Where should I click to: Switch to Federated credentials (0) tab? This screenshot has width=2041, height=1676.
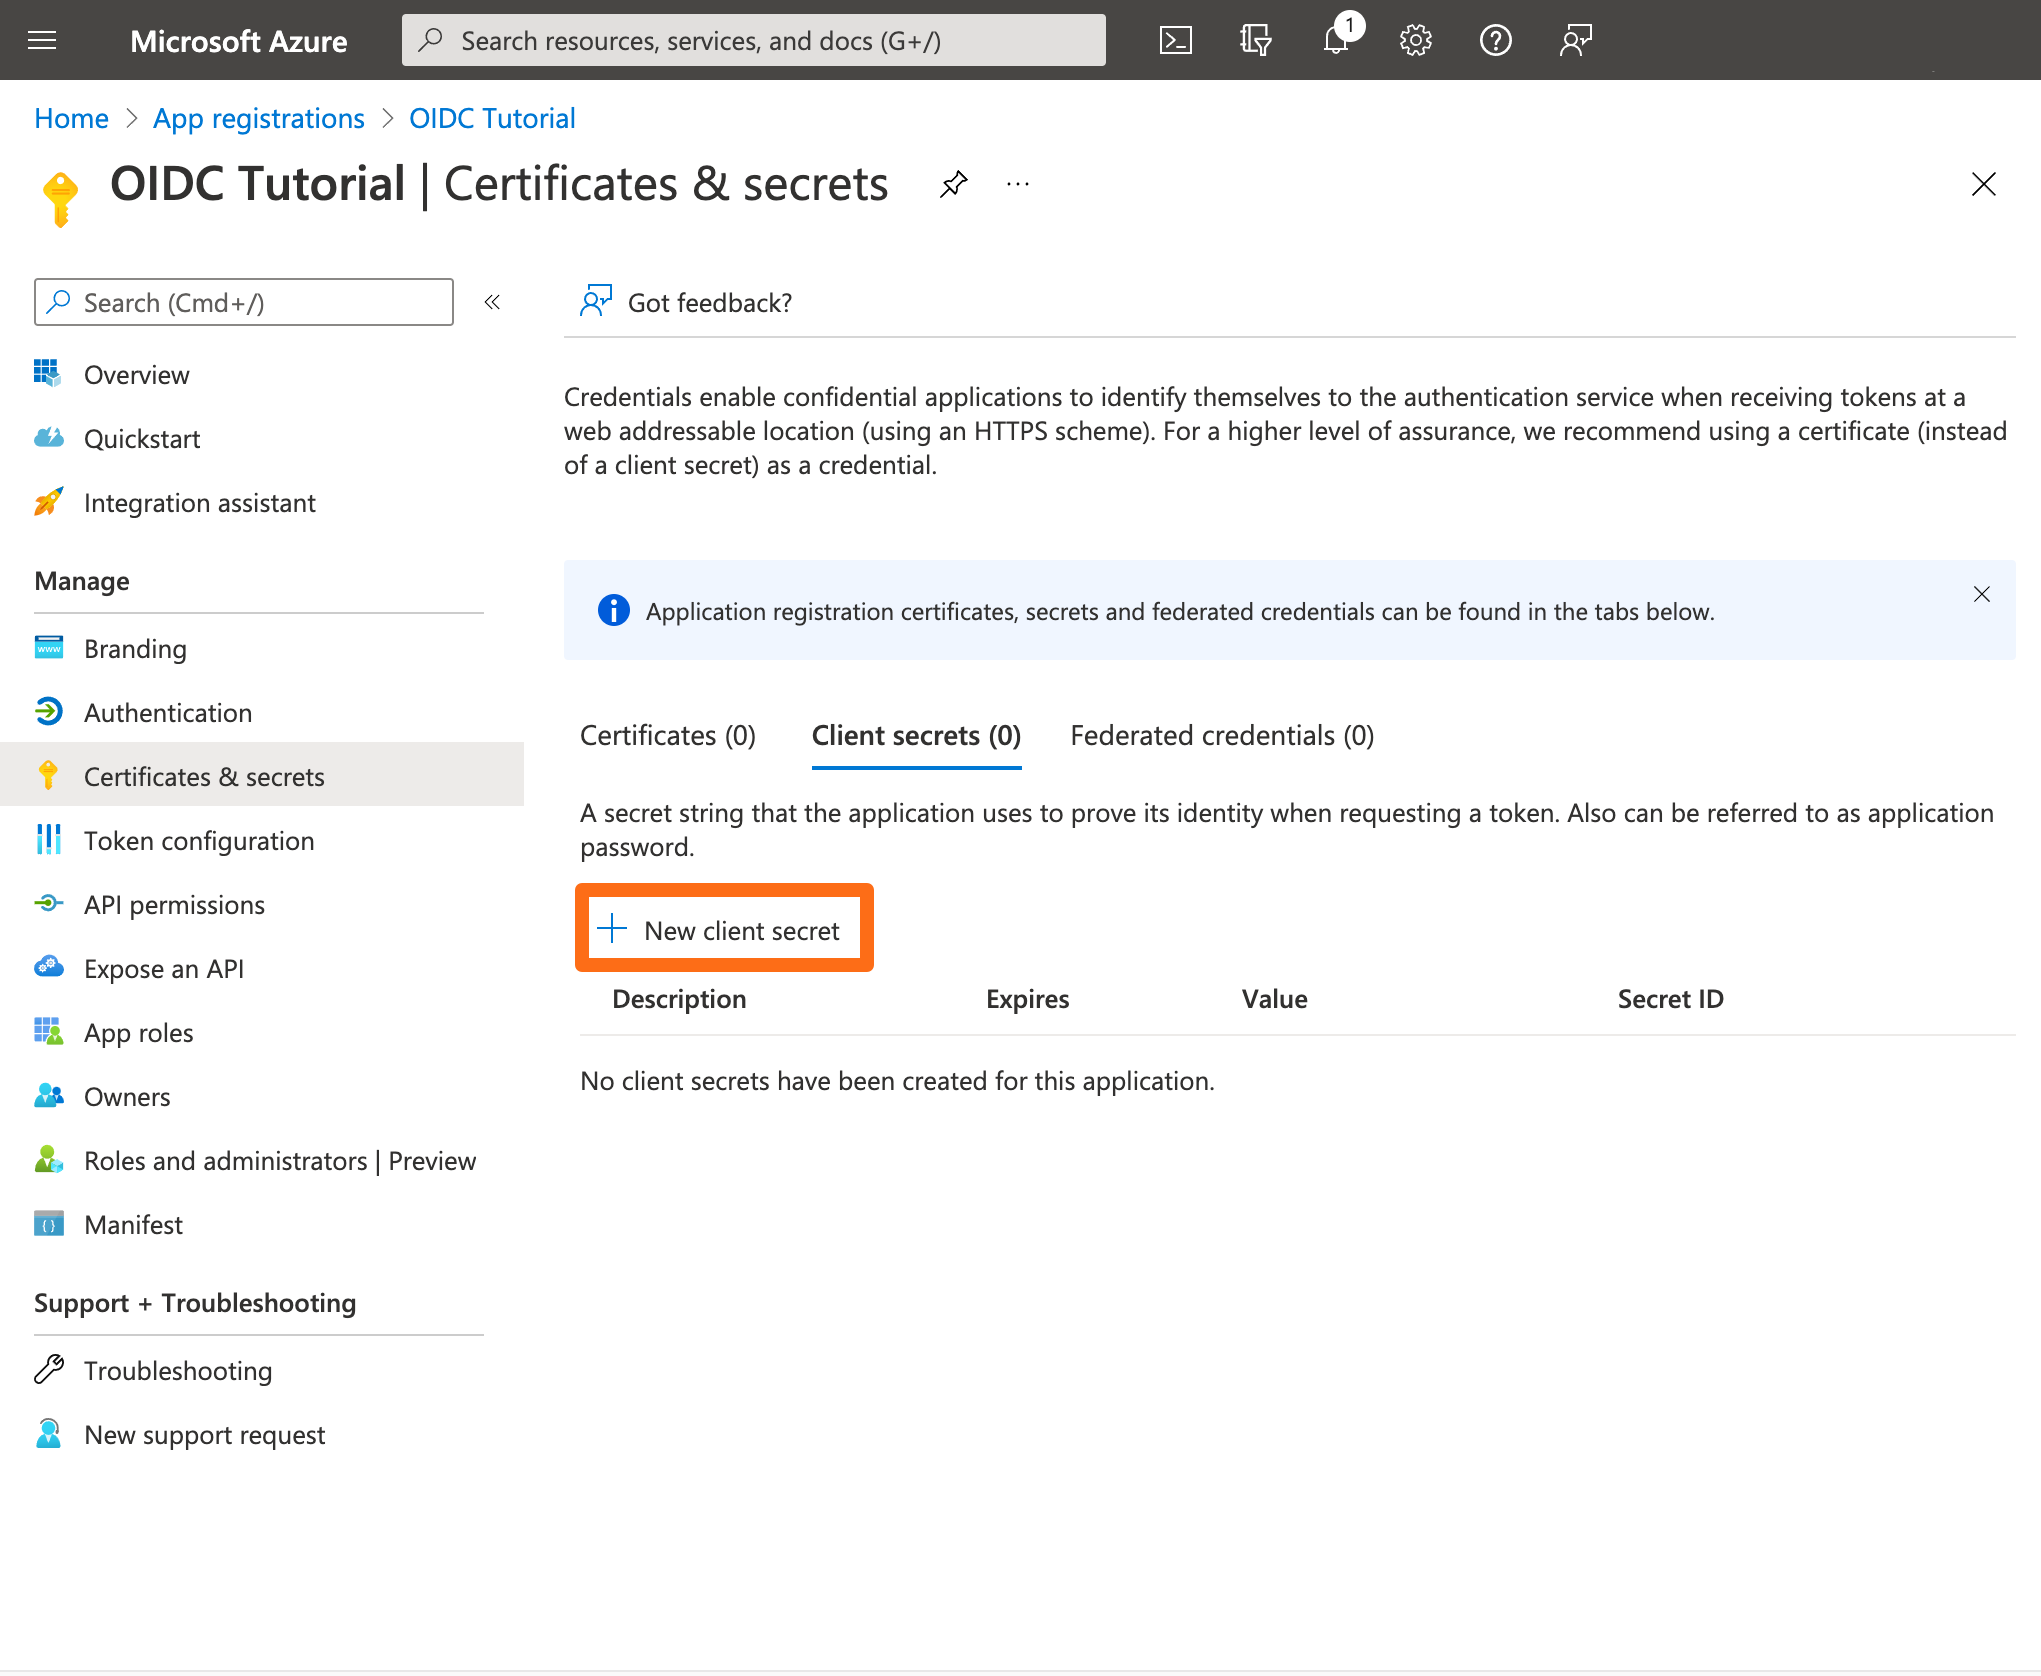1222,736
